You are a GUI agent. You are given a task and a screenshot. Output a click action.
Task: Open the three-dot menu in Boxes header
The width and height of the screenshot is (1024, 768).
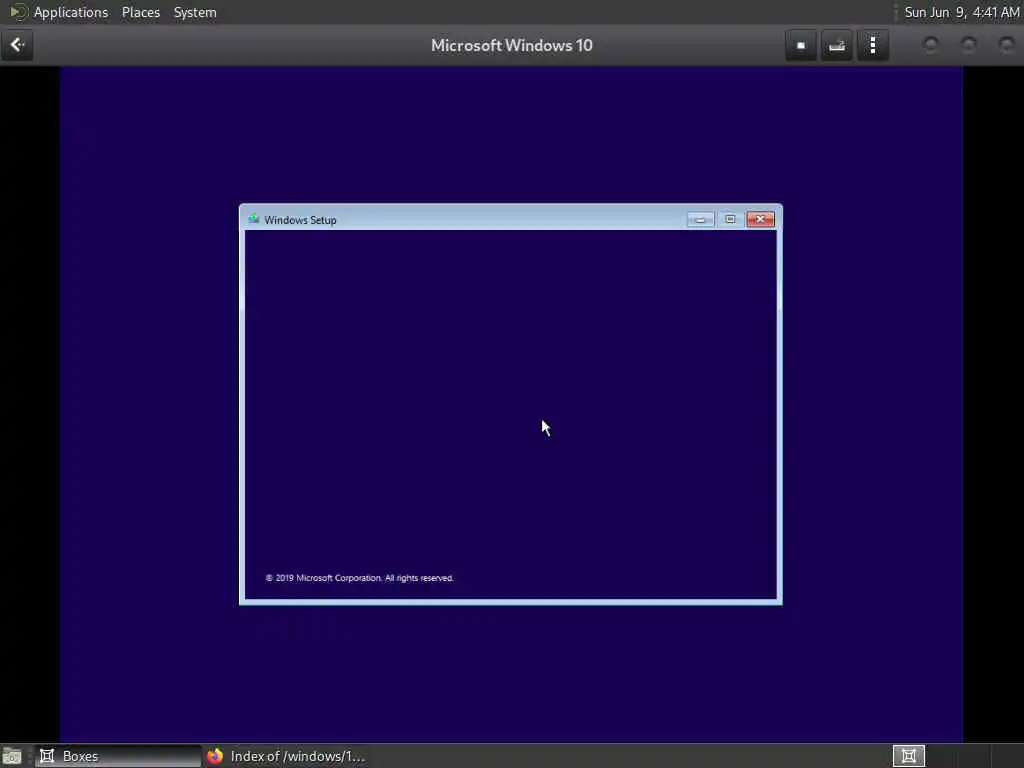click(872, 45)
